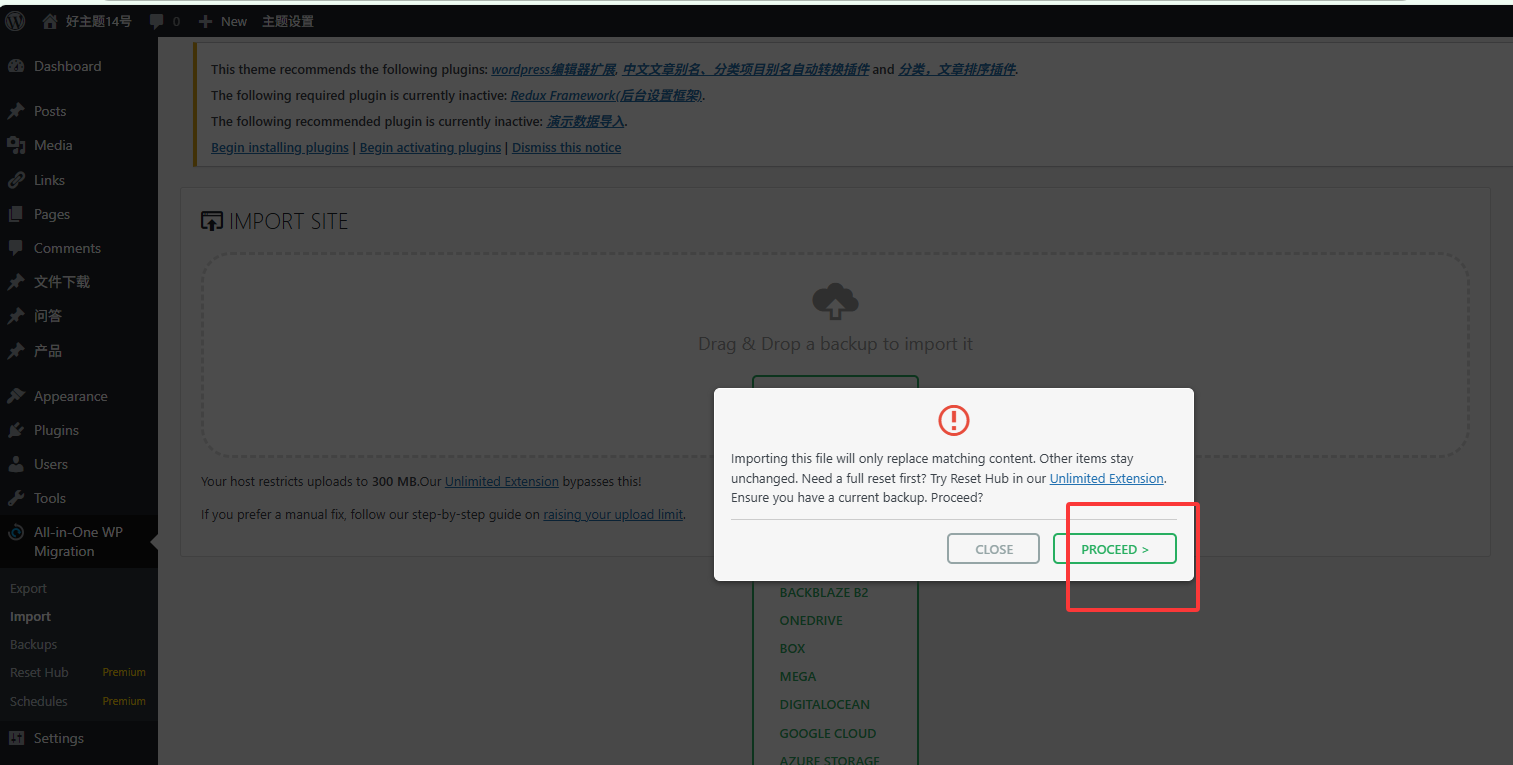Click the red warning icon in dialog

(x=954, y=420)
